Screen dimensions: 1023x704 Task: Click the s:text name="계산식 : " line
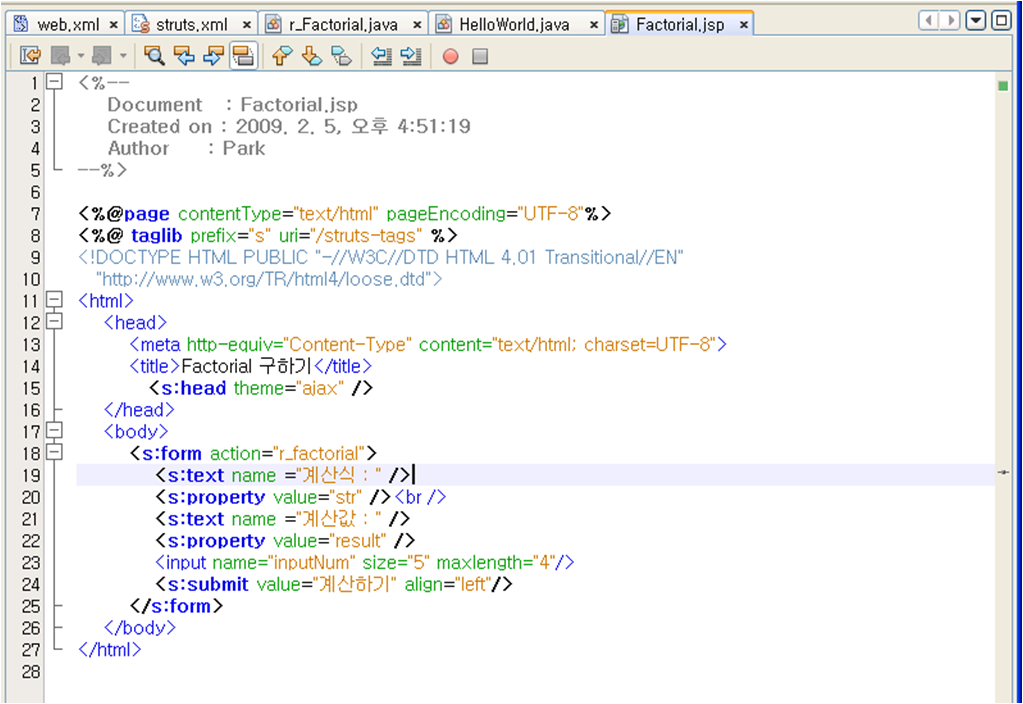tap(282, 475)
